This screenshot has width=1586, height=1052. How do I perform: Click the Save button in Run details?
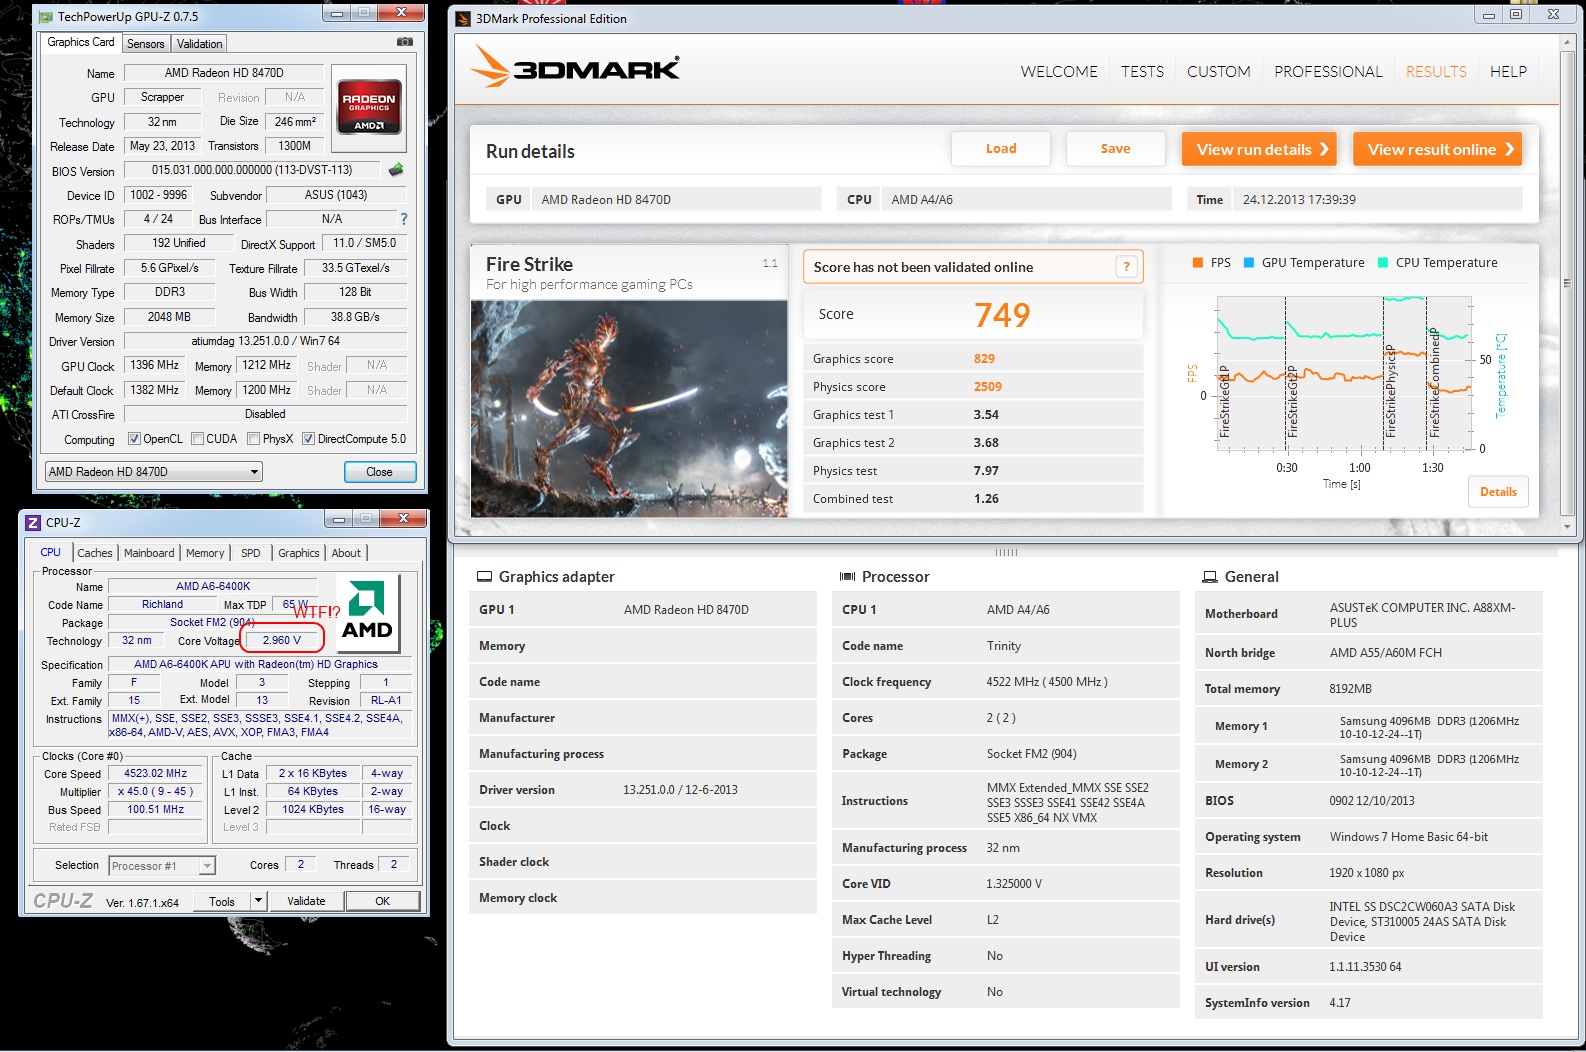1116,149
